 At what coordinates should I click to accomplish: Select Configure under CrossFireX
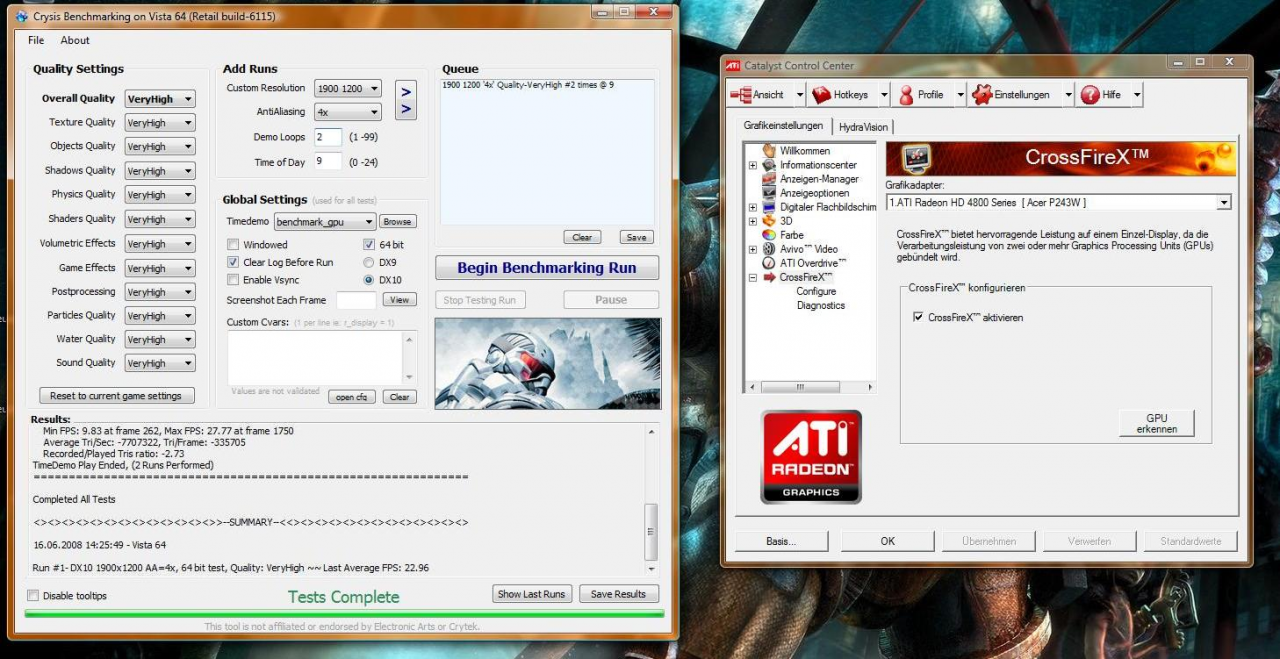[816, 291]
